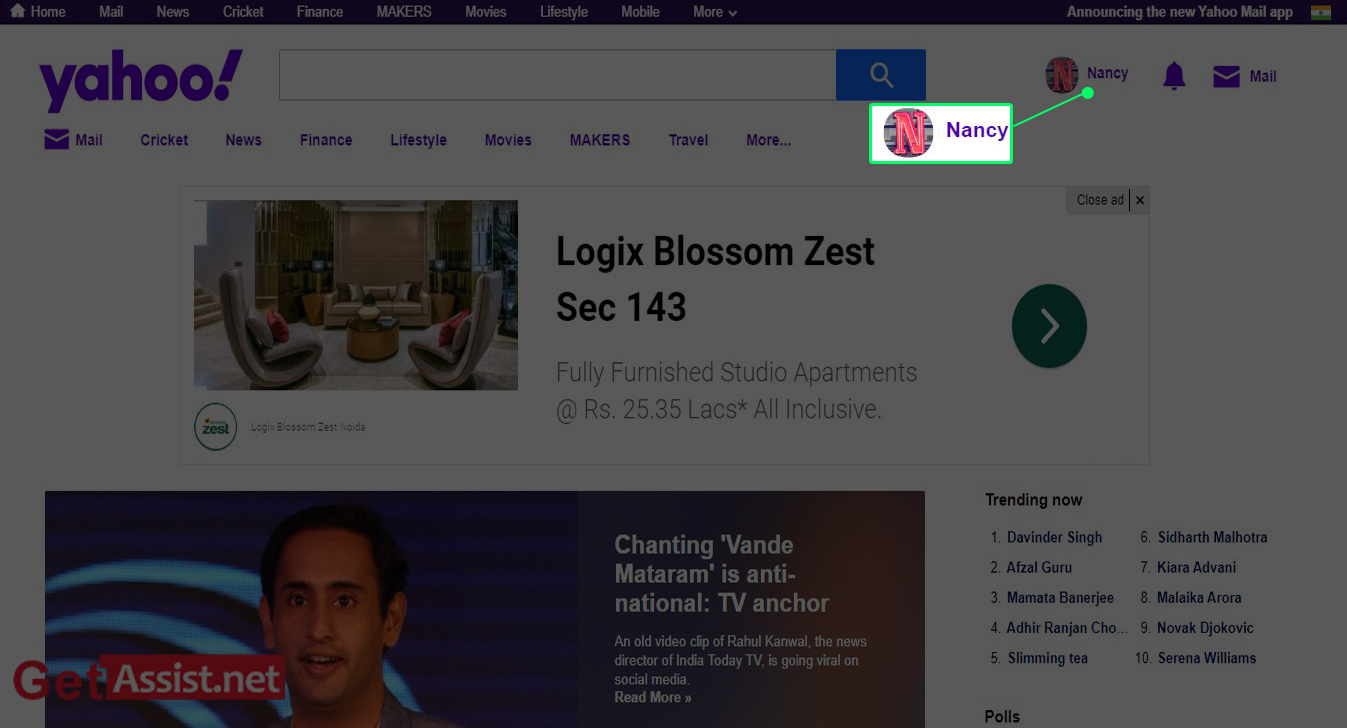Click the TV anchor story photo
The width and height of the screenshot is (1347, 728).
pos(311,609)
